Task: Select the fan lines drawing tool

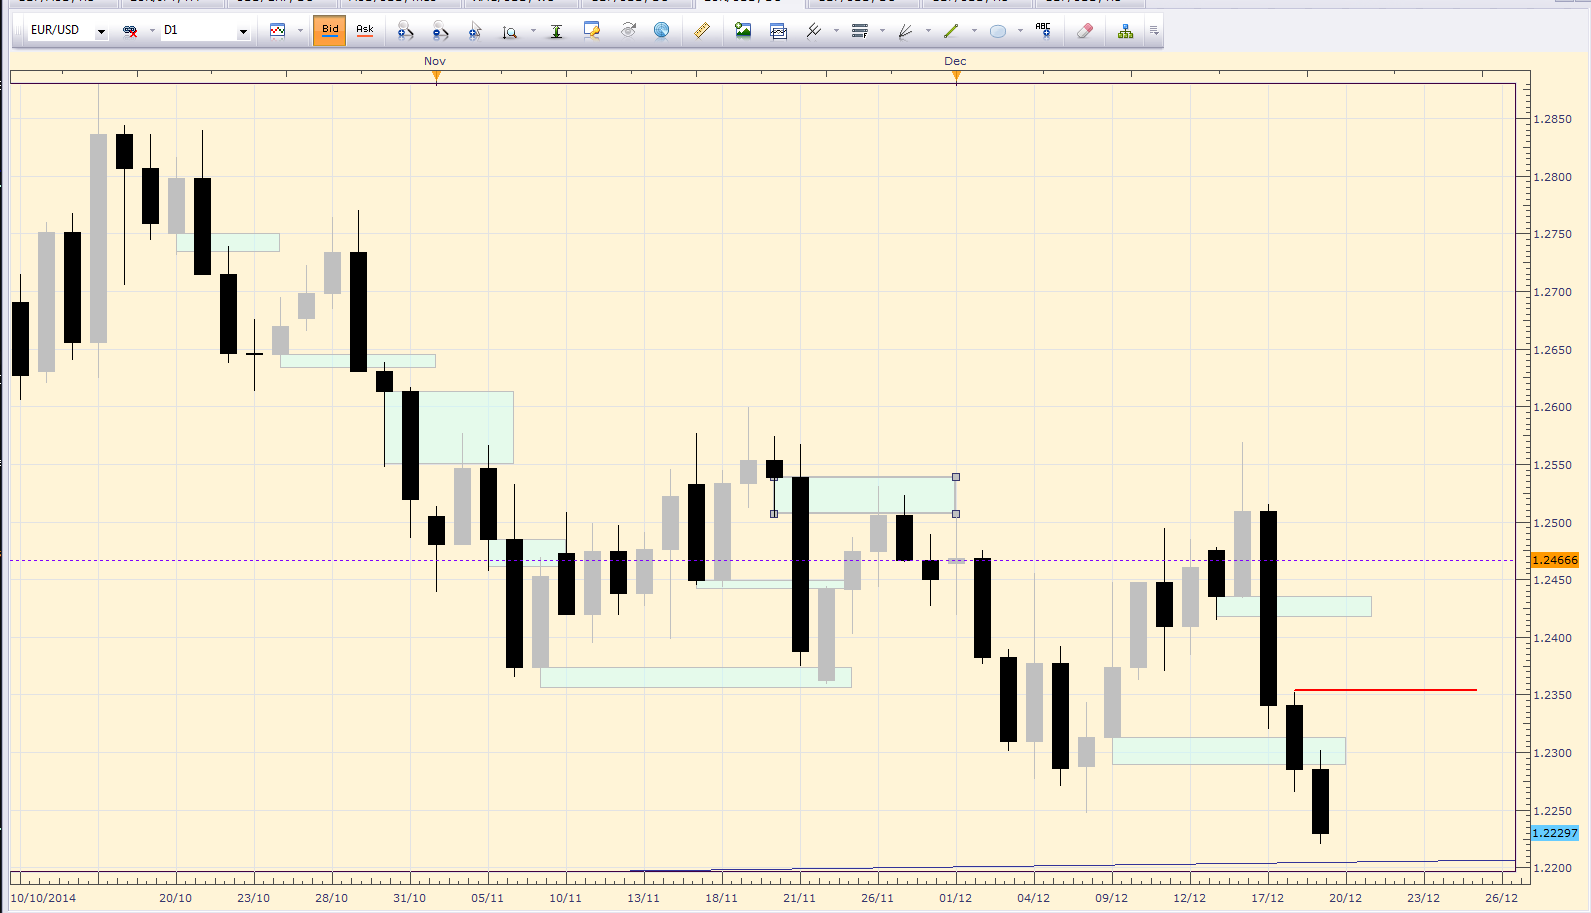Action: pyautogui.click(x=906, y=31)
